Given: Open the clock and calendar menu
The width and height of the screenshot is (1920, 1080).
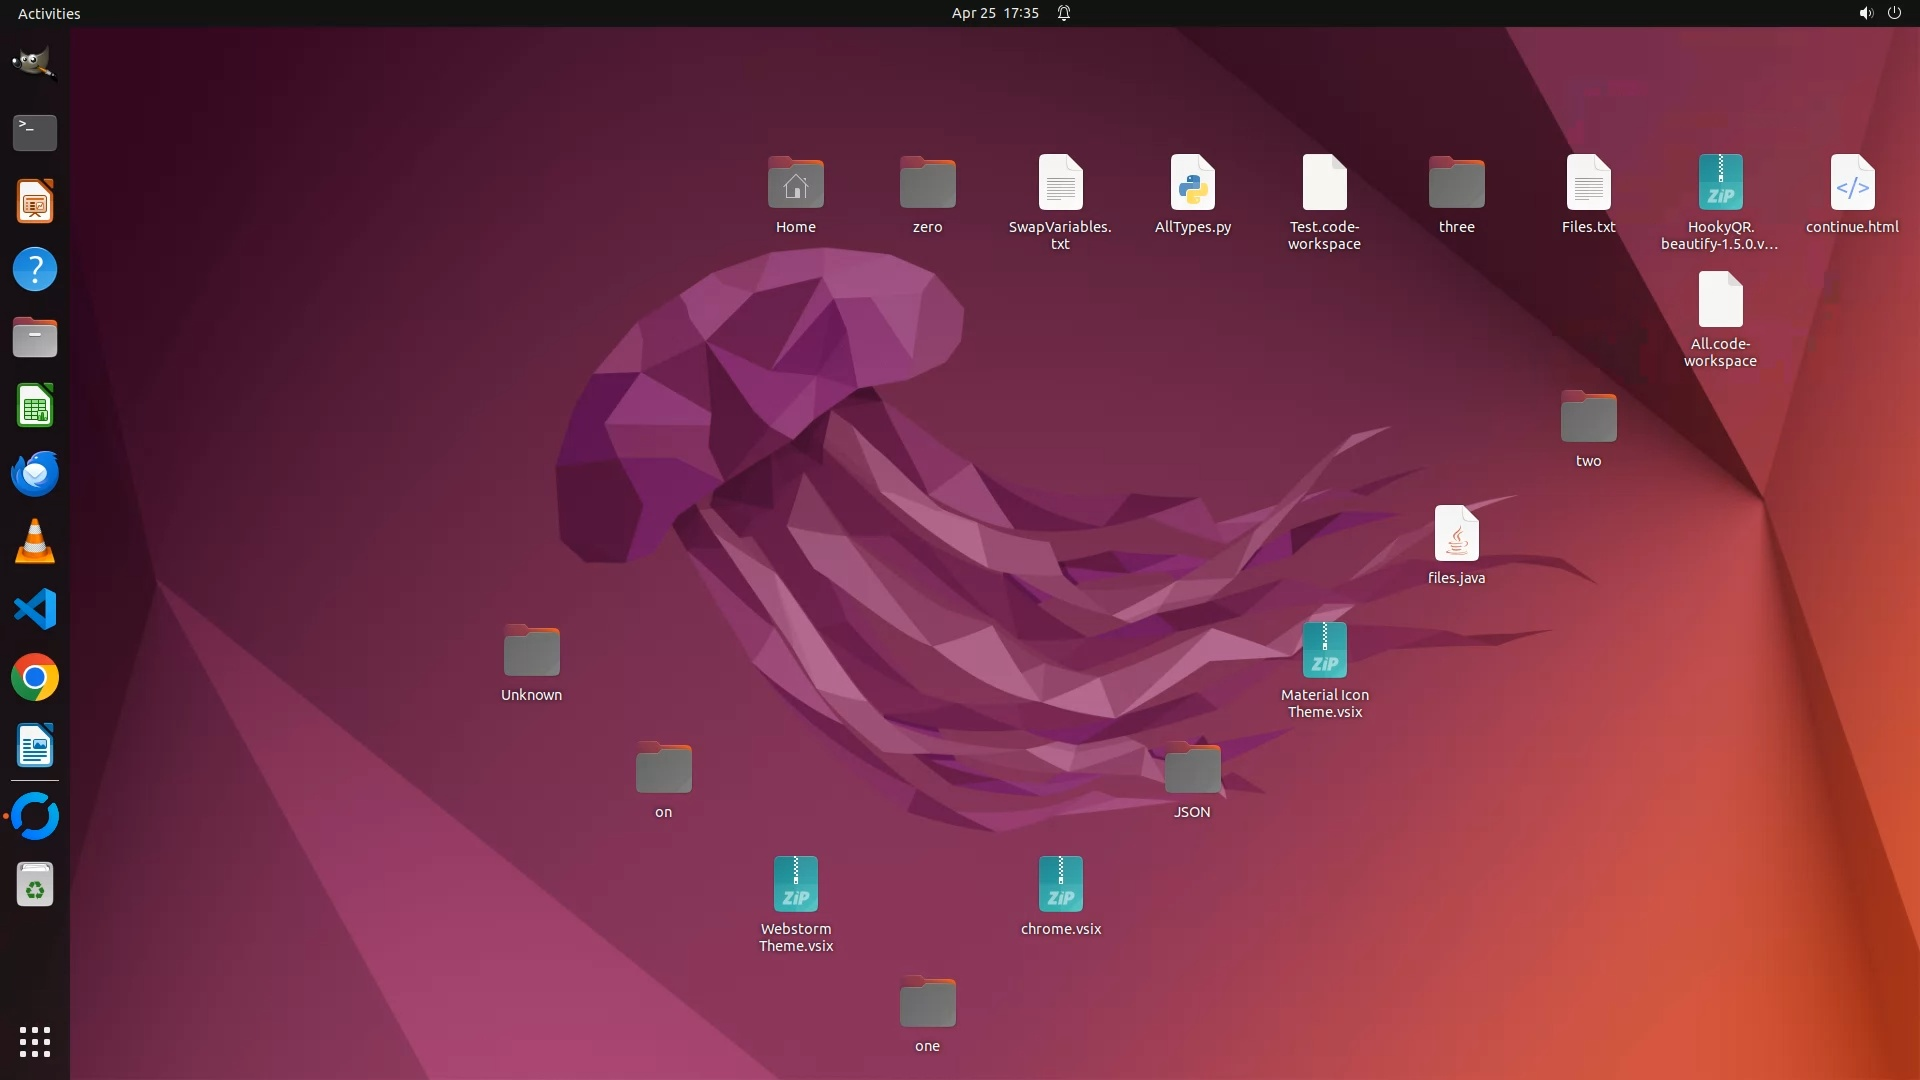Looking at the screenshot, I should point(994,13).
